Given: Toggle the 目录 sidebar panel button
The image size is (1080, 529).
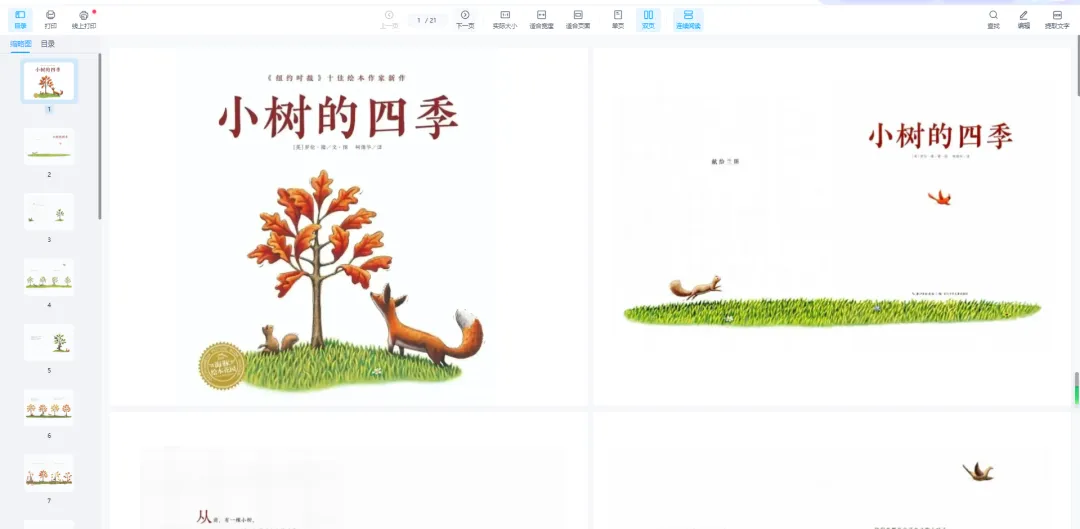Looking at the screenshot, I should (20, 19).
